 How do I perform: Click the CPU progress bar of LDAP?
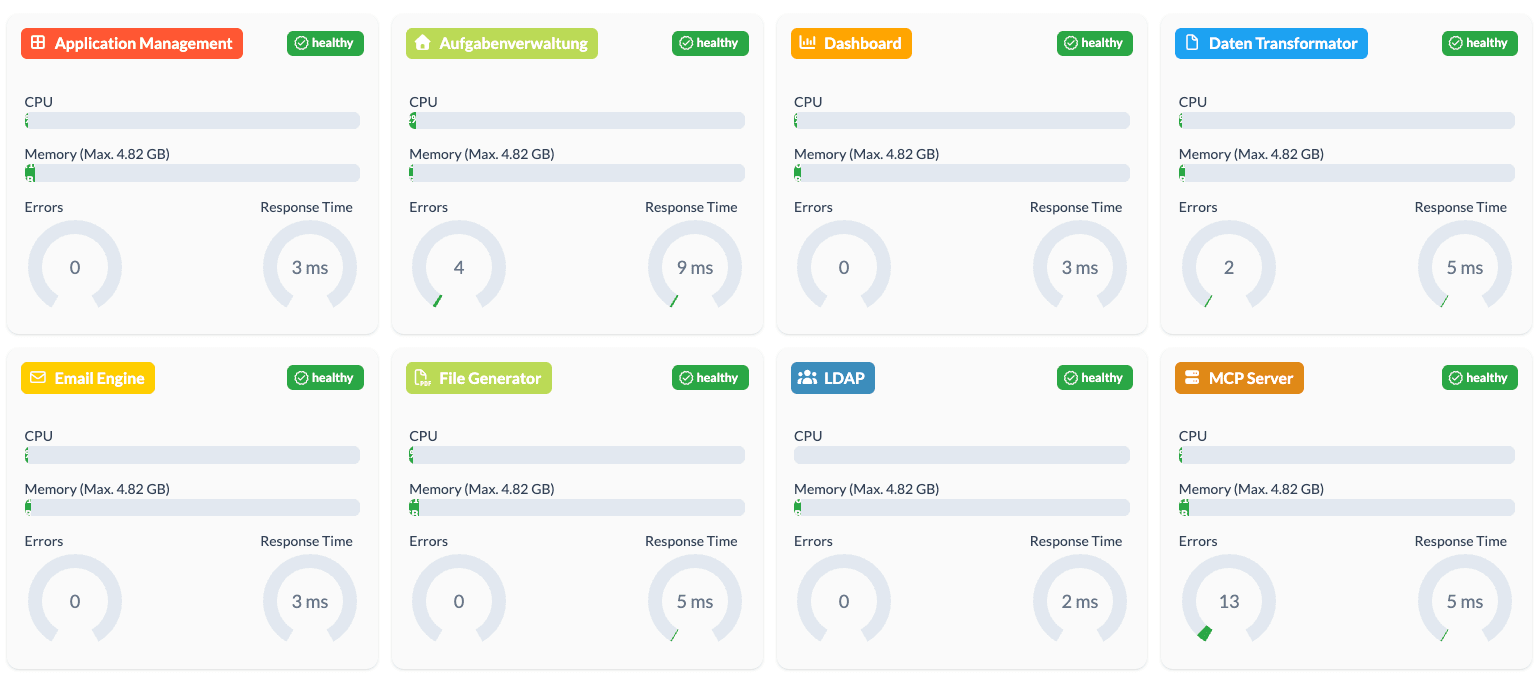click(x=962, y=455)
